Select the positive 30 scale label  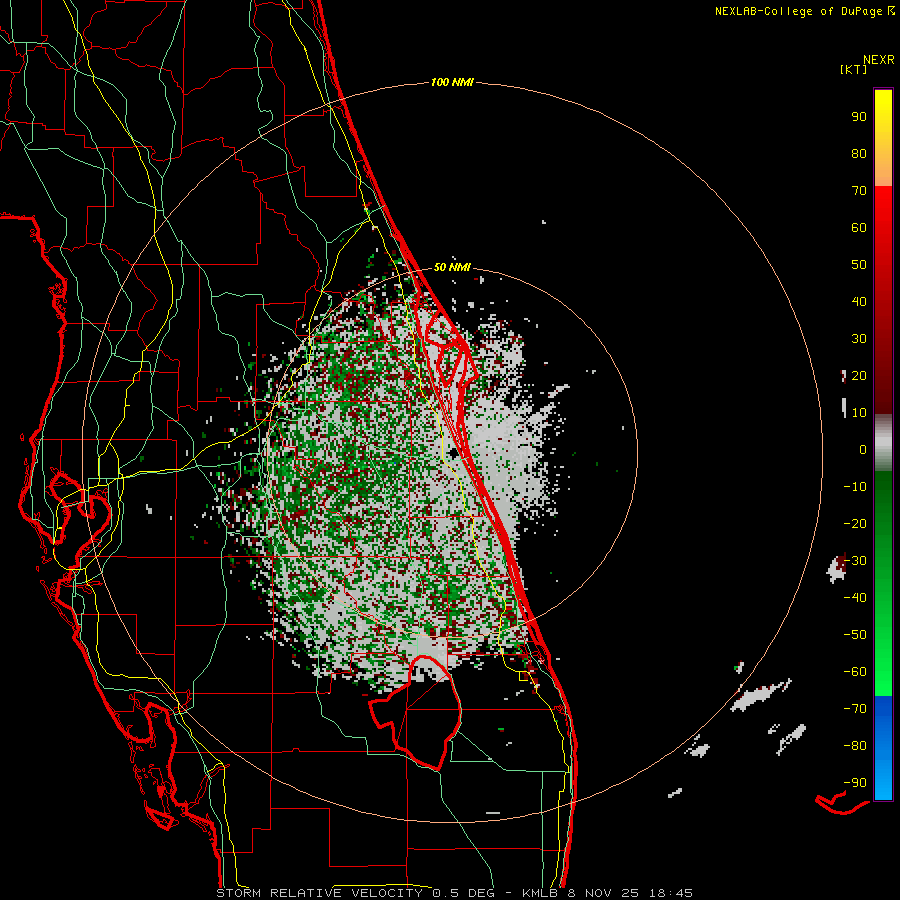(x=859, y=339)
